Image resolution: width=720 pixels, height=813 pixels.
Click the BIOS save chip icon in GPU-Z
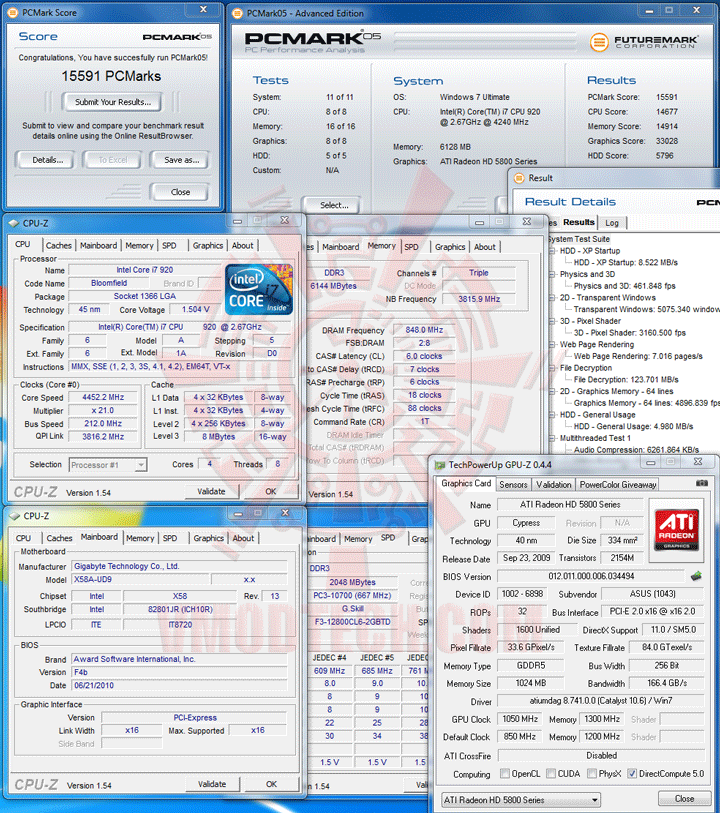696,576
